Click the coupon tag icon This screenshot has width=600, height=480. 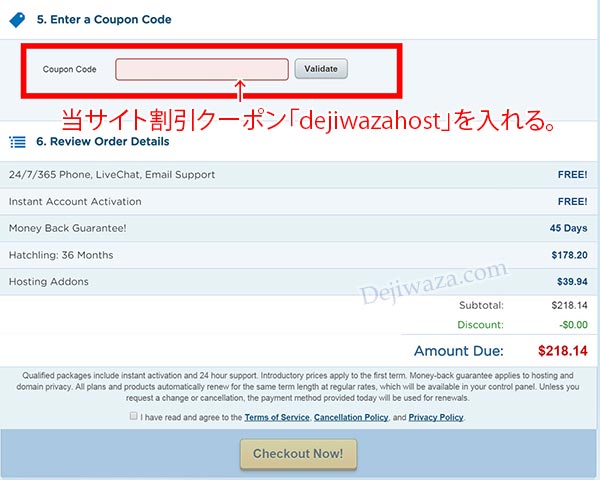(17, 19)
